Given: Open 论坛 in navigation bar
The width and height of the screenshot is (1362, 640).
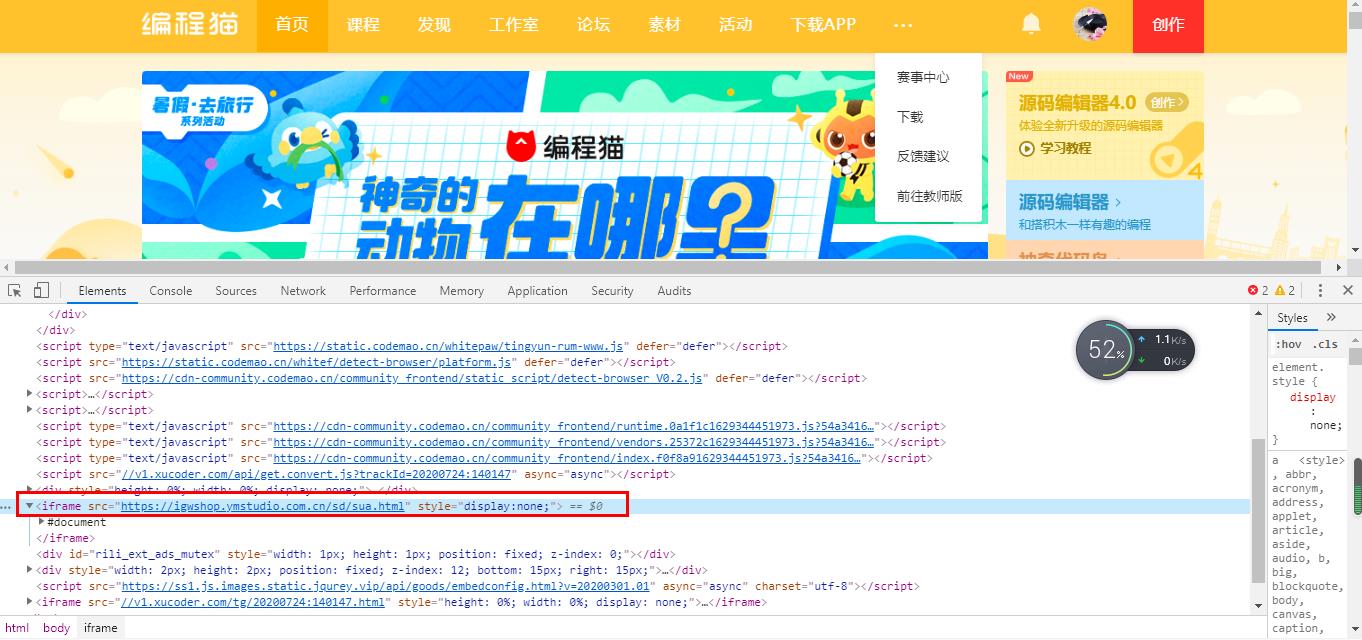Looking at the screenshot, I should 593,25.
